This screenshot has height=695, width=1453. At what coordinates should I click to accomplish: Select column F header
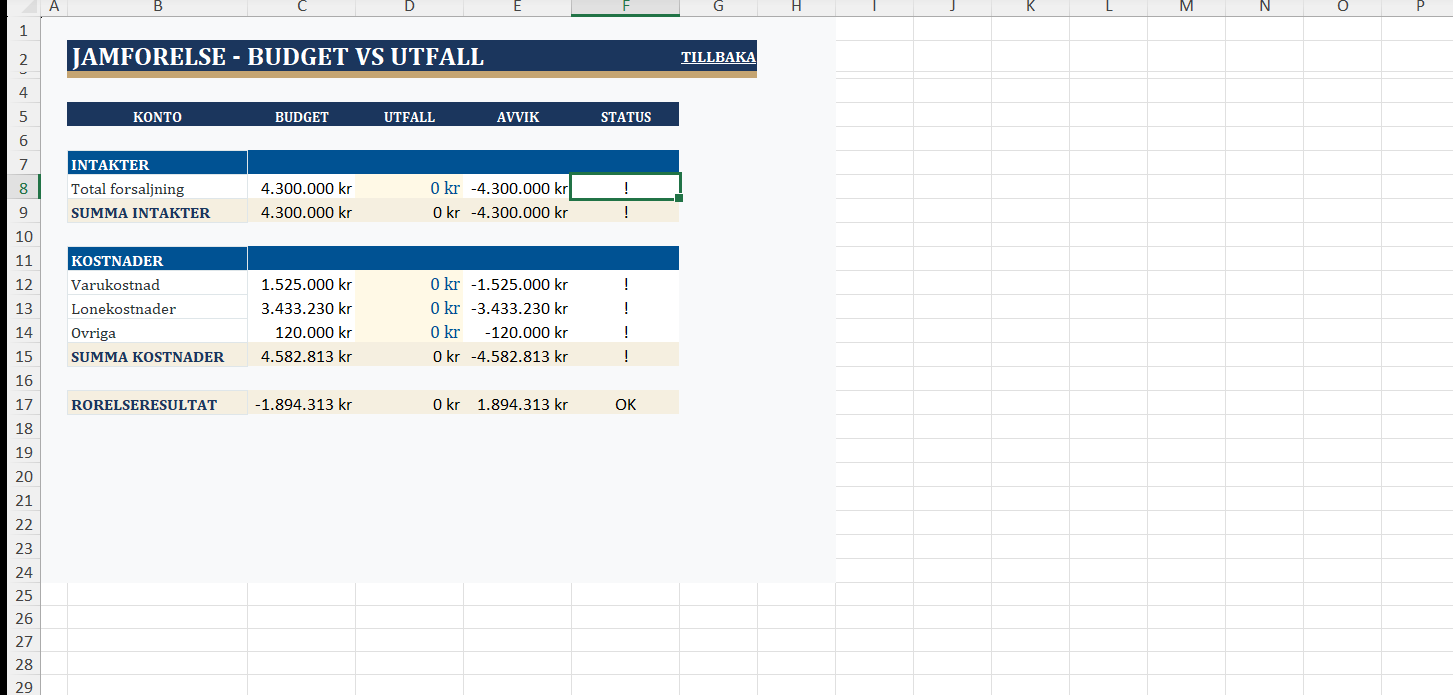[625, 8]
